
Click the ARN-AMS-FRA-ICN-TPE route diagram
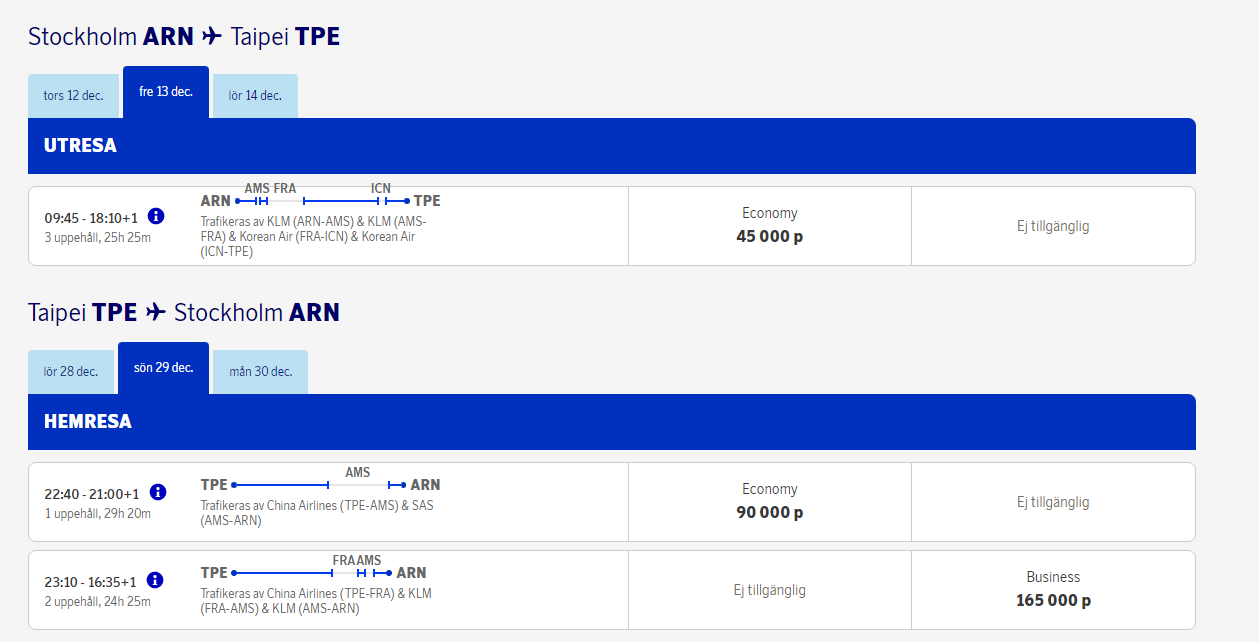pos(320,201)
